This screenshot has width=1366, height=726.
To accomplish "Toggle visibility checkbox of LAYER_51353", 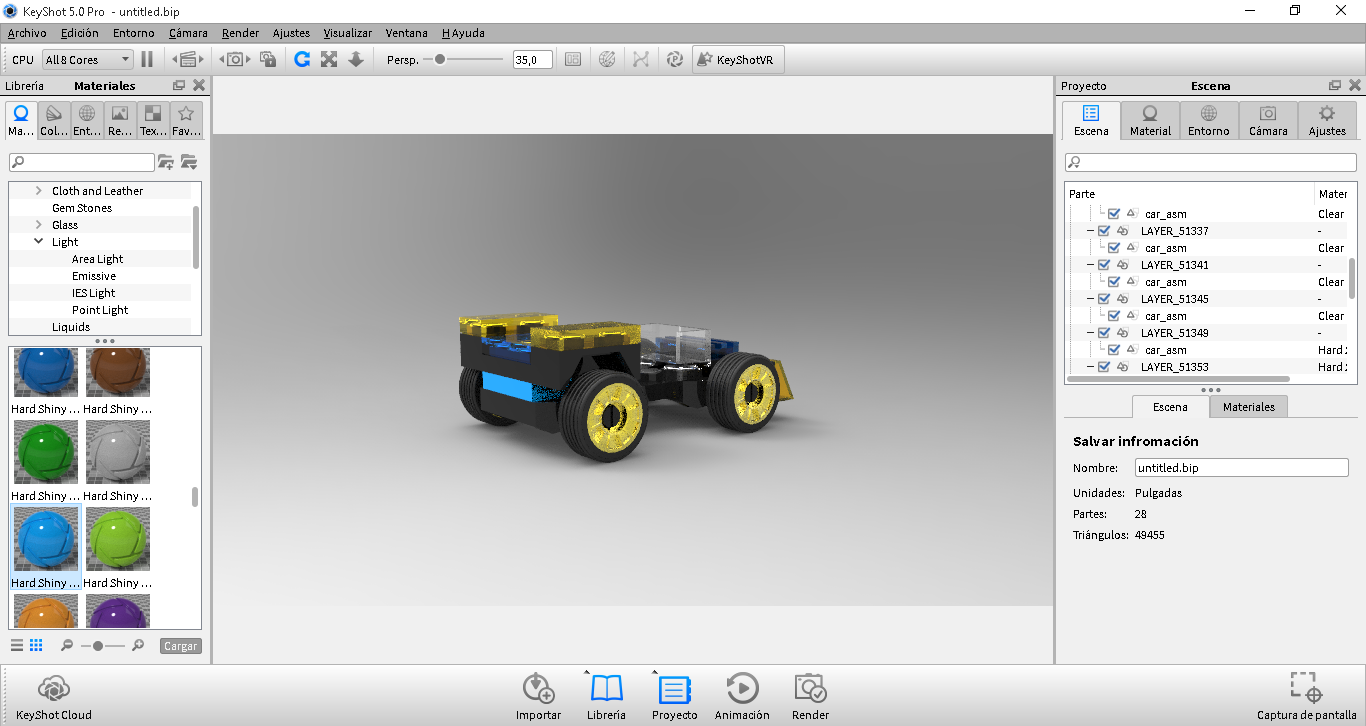I will (1104, 367).
